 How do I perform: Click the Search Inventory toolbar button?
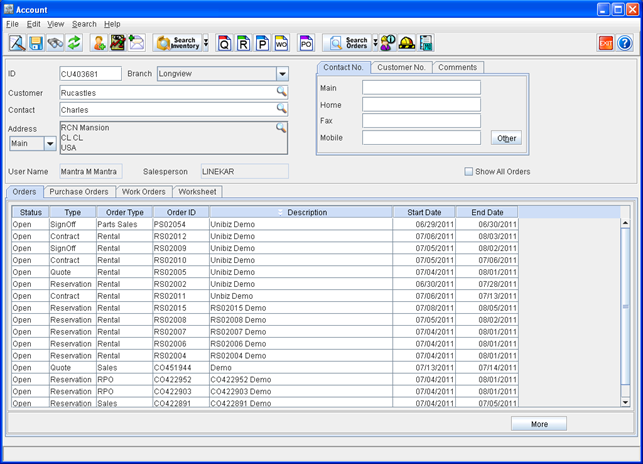pos(178,43)
